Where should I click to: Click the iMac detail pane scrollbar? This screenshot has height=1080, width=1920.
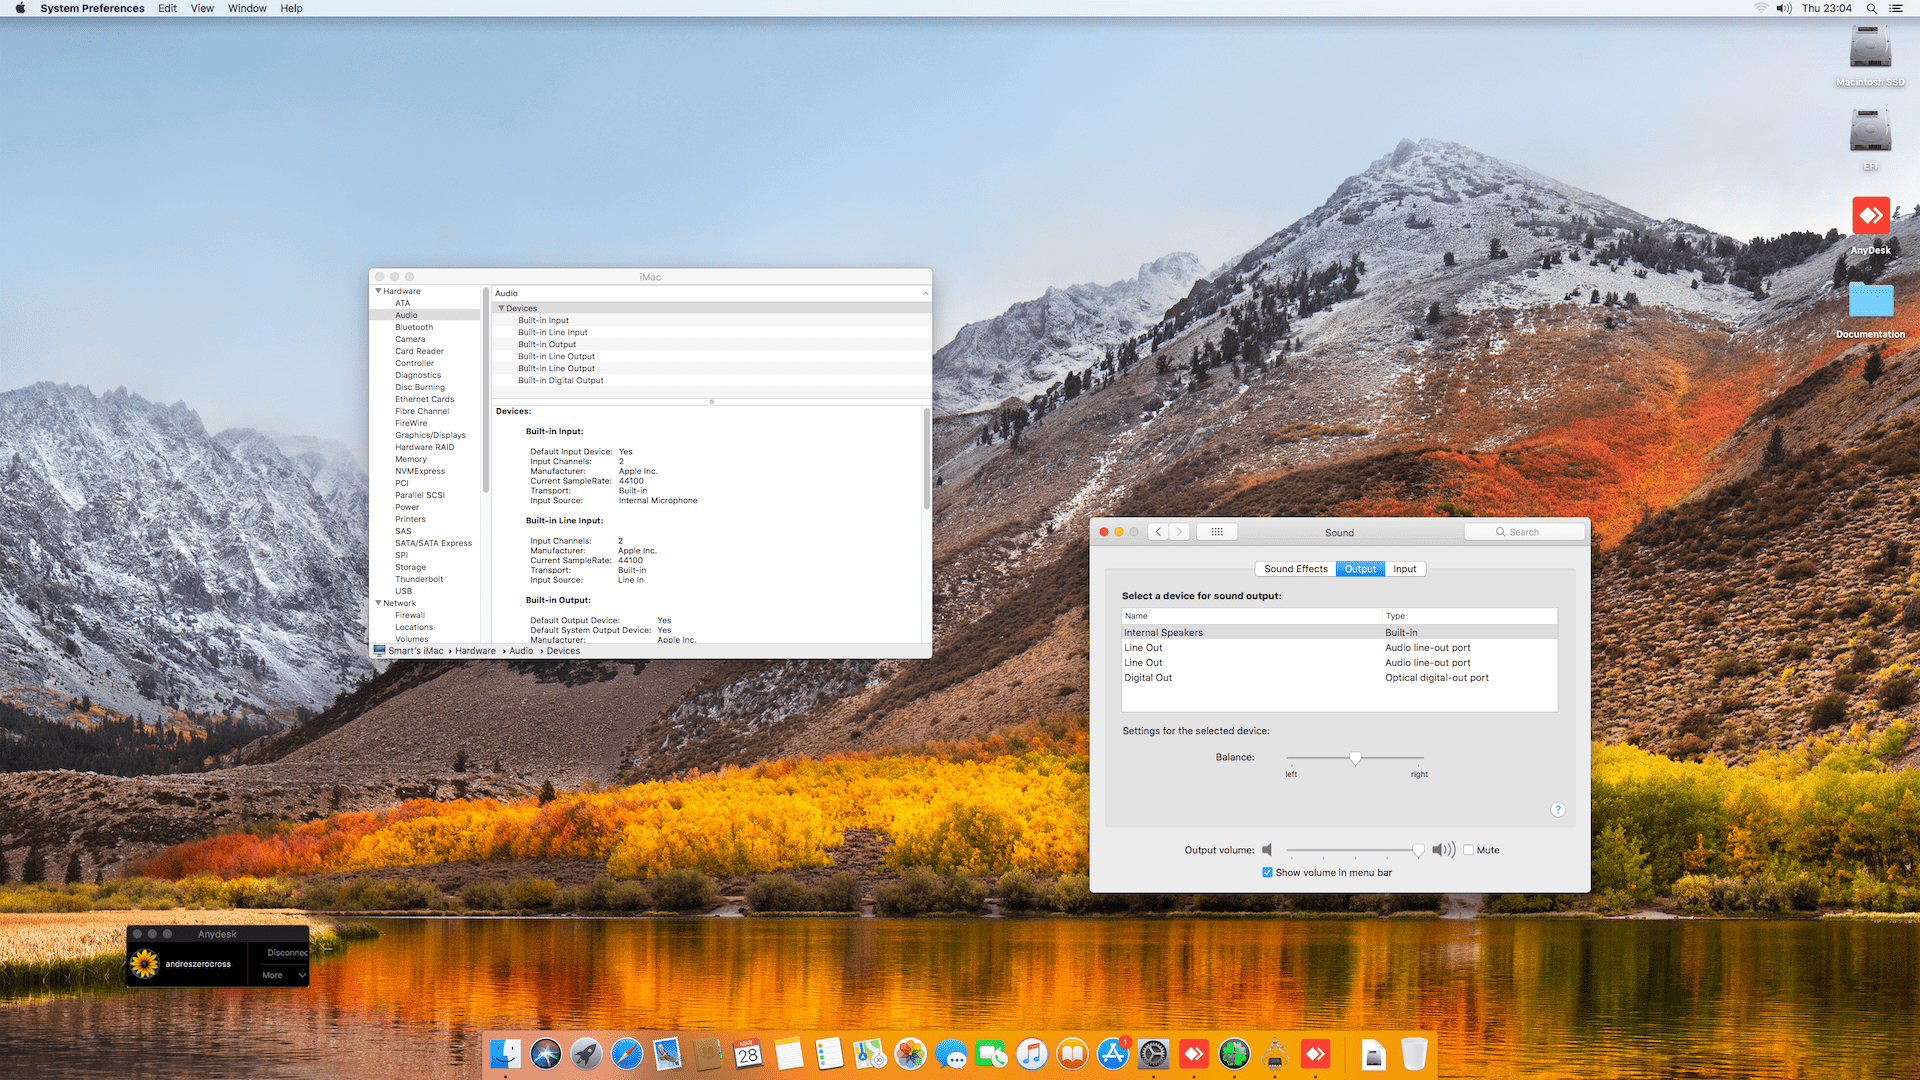tap(926, 460)
